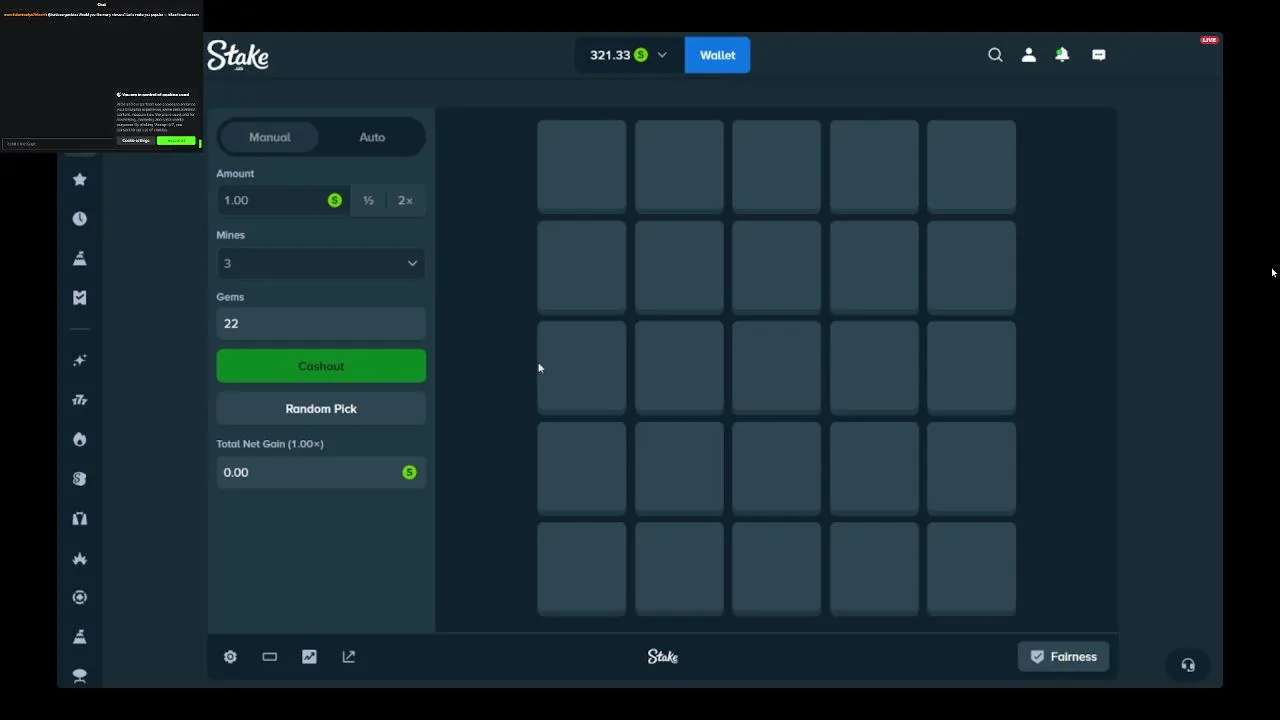Reveal the first tile in the bottom row
Screen dimensions: 1280x720
click(582, 568)
